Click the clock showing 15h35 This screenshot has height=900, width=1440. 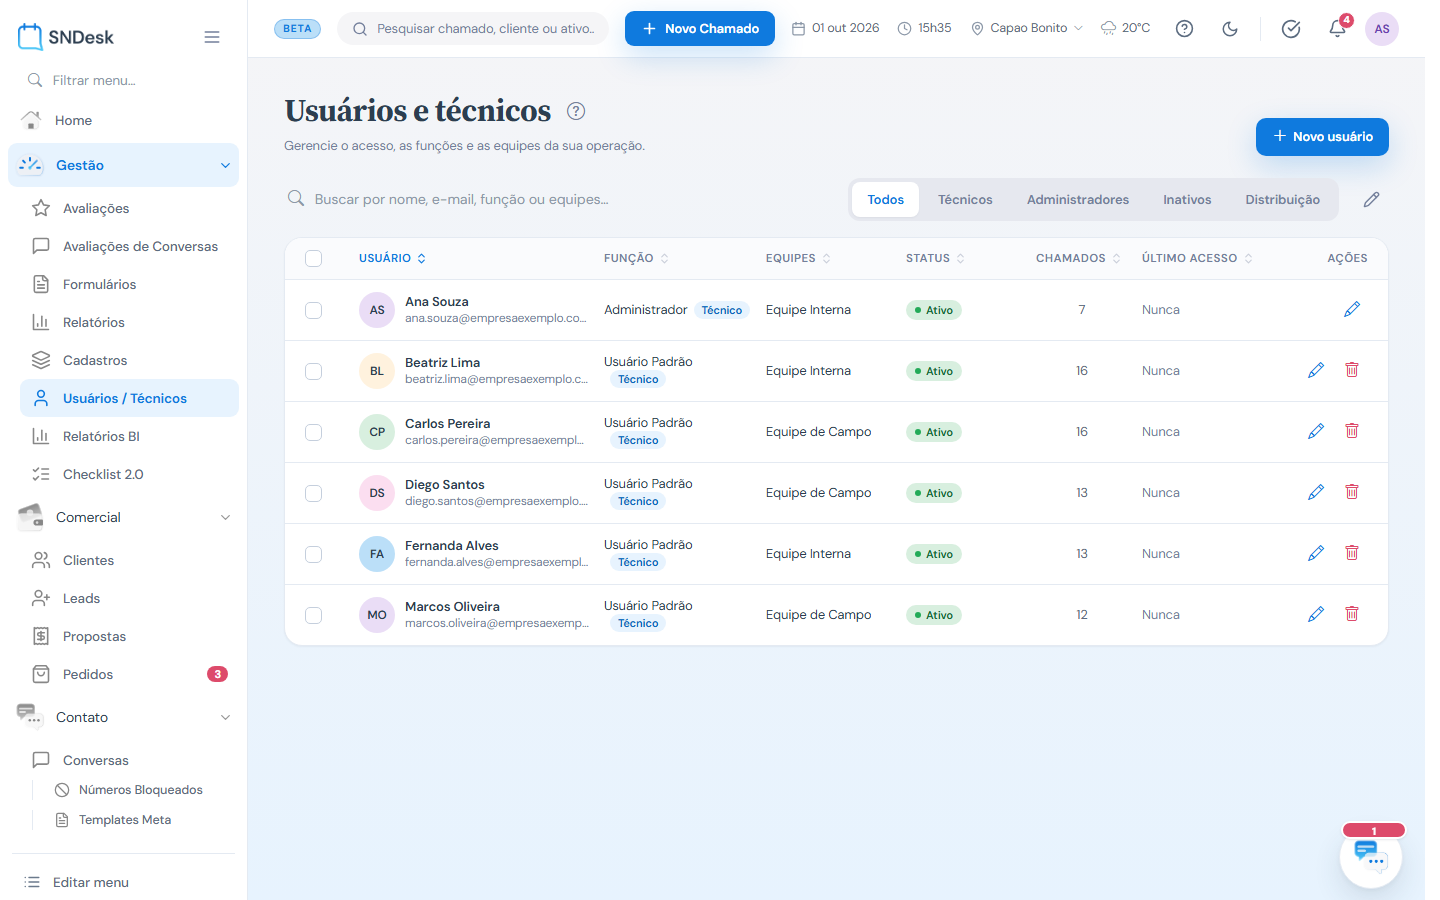pyautogui.click(x=924, y=28)
